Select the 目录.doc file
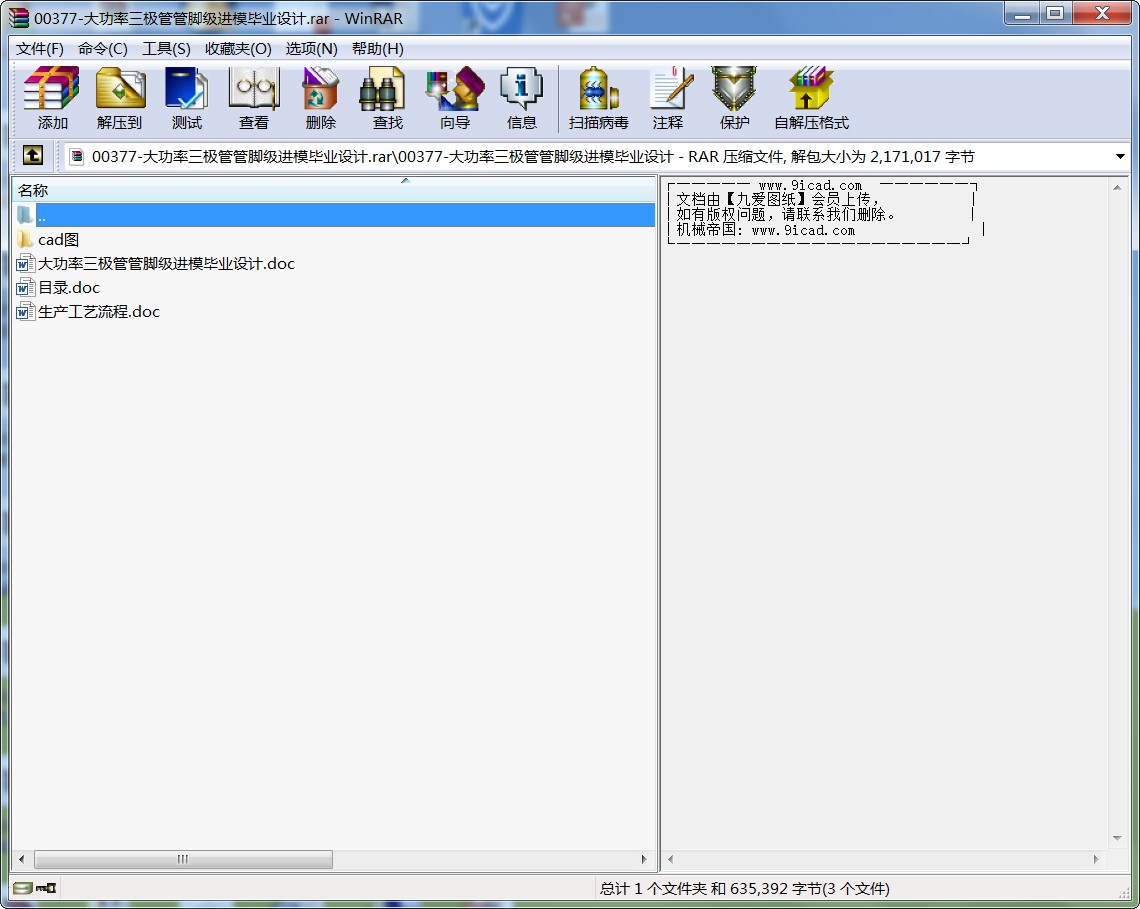 pos(68,288)
